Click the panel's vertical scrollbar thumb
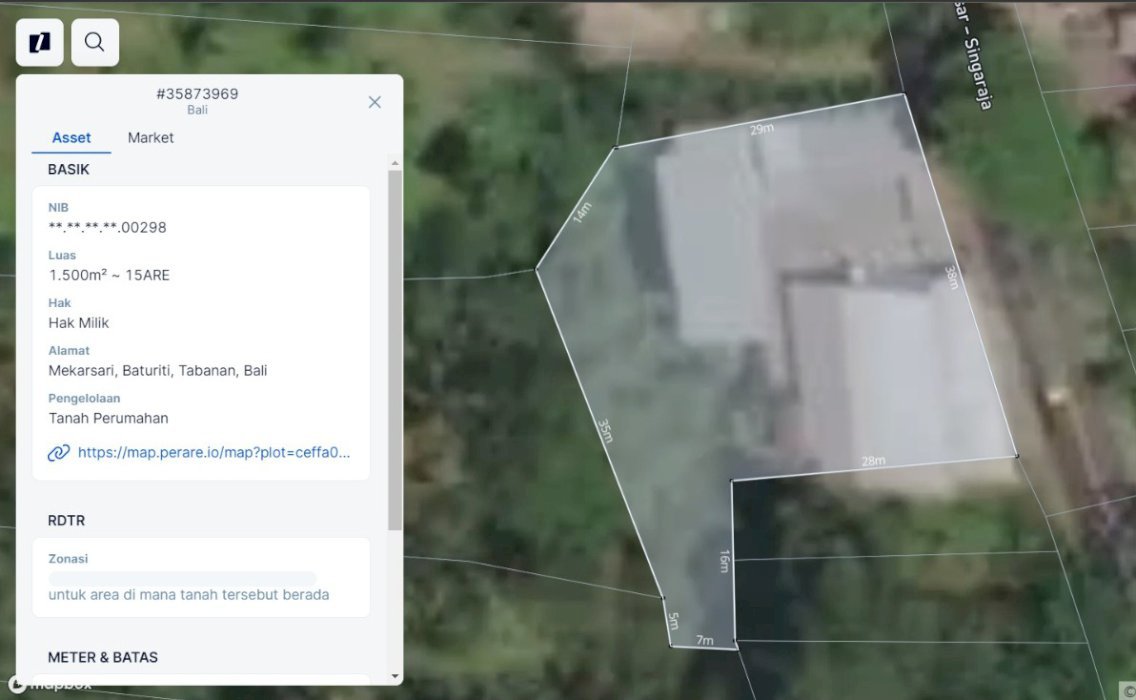This screenshot has height=700, width=1136. (x=395, y=350)
